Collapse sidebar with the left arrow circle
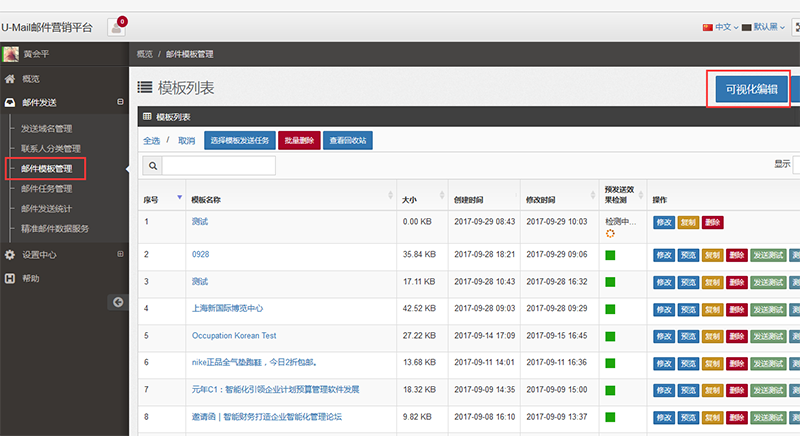The image size is (800, 436). (117, 301)
